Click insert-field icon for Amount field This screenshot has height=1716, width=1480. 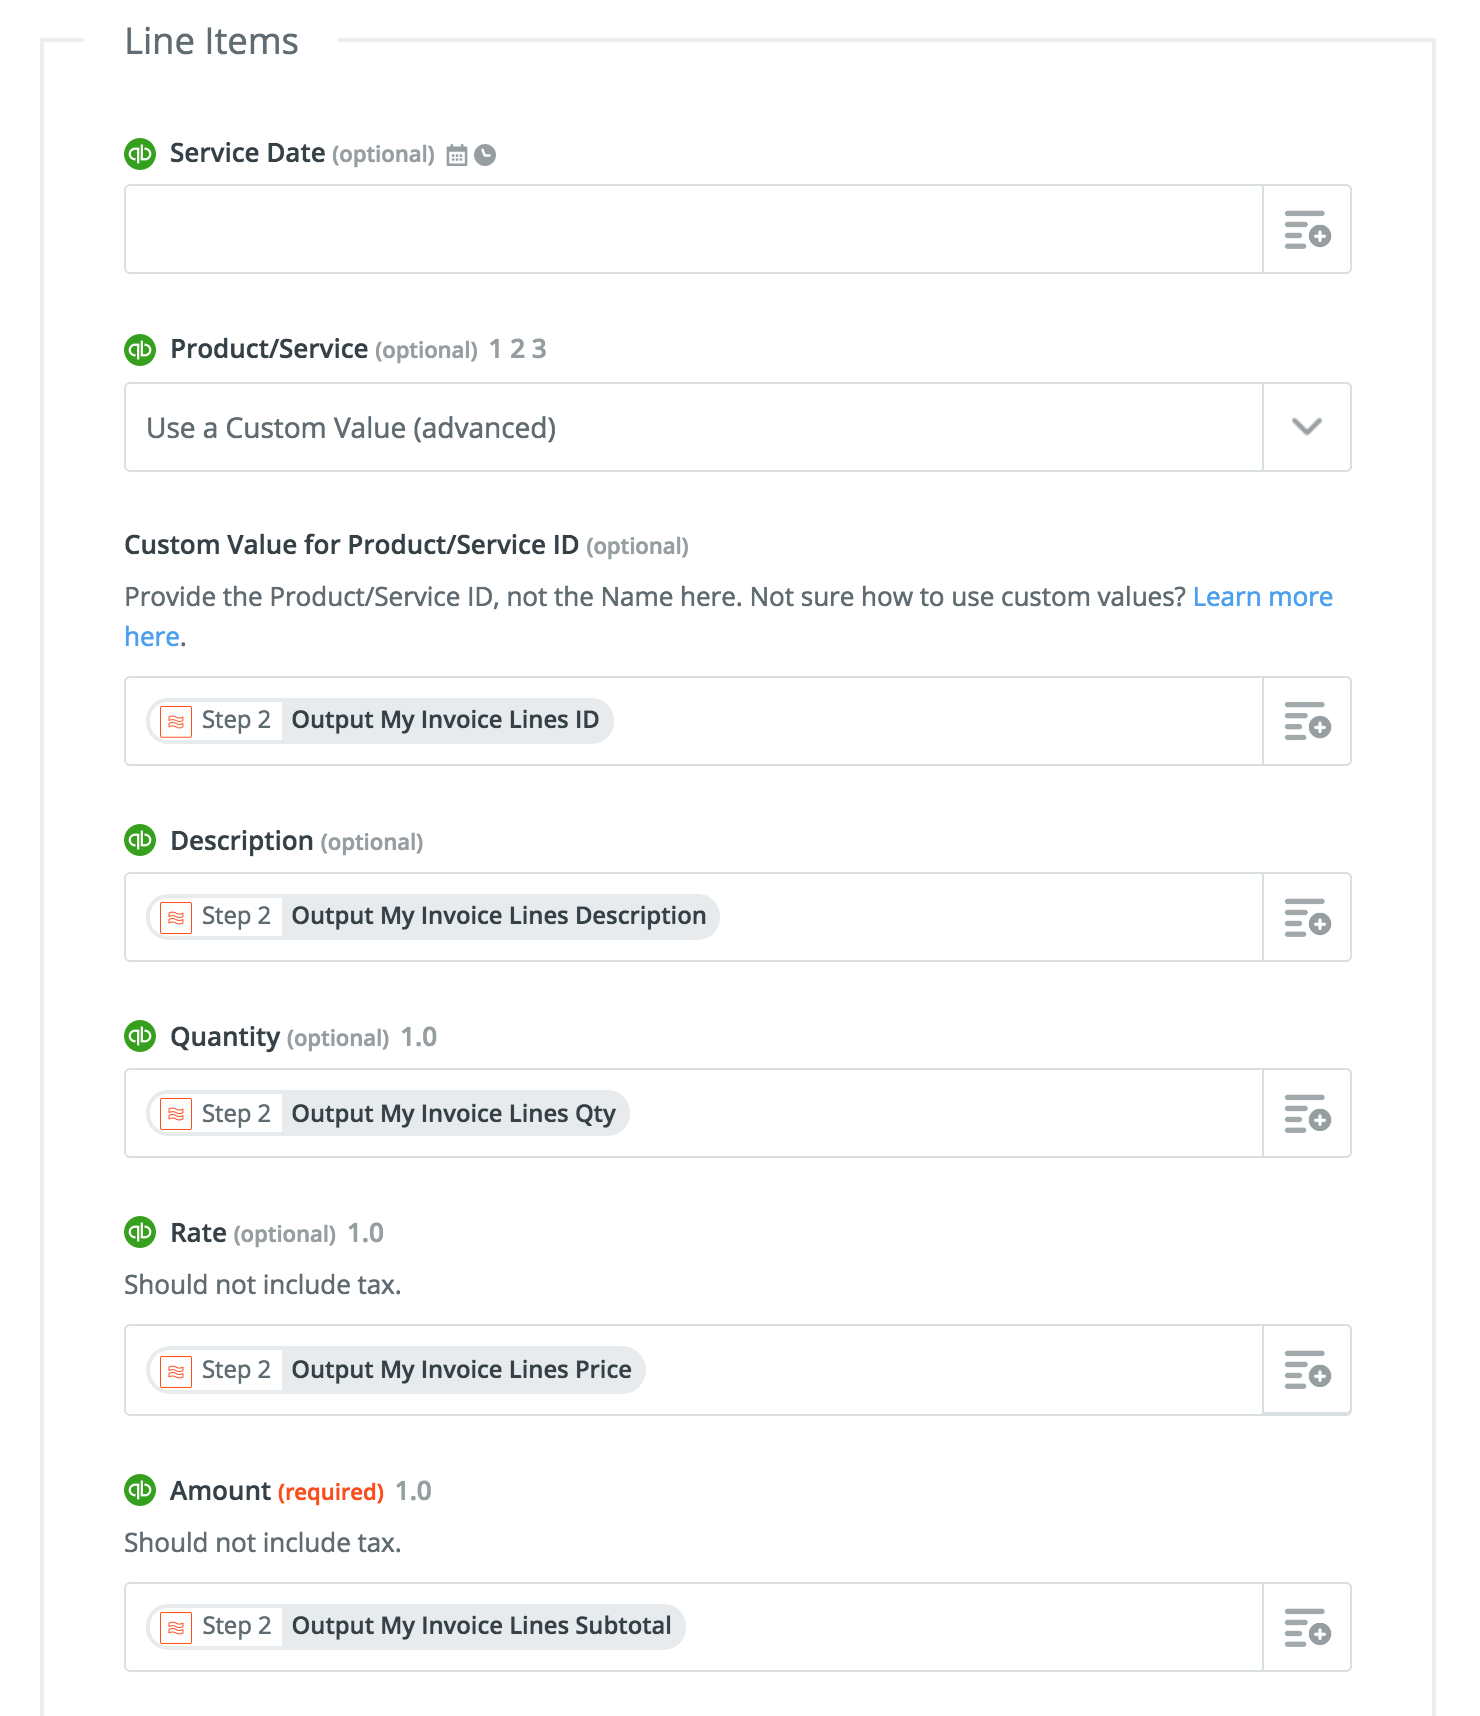click(1307, 1627)
